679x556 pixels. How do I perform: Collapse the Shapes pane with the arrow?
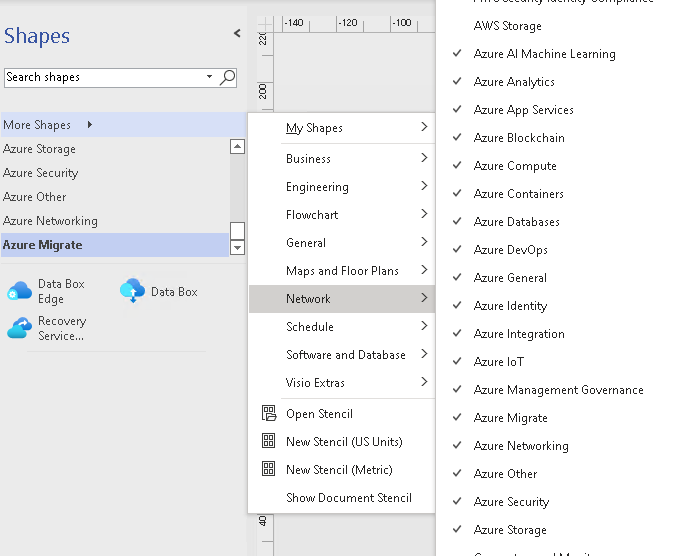[x=237, y=33]
